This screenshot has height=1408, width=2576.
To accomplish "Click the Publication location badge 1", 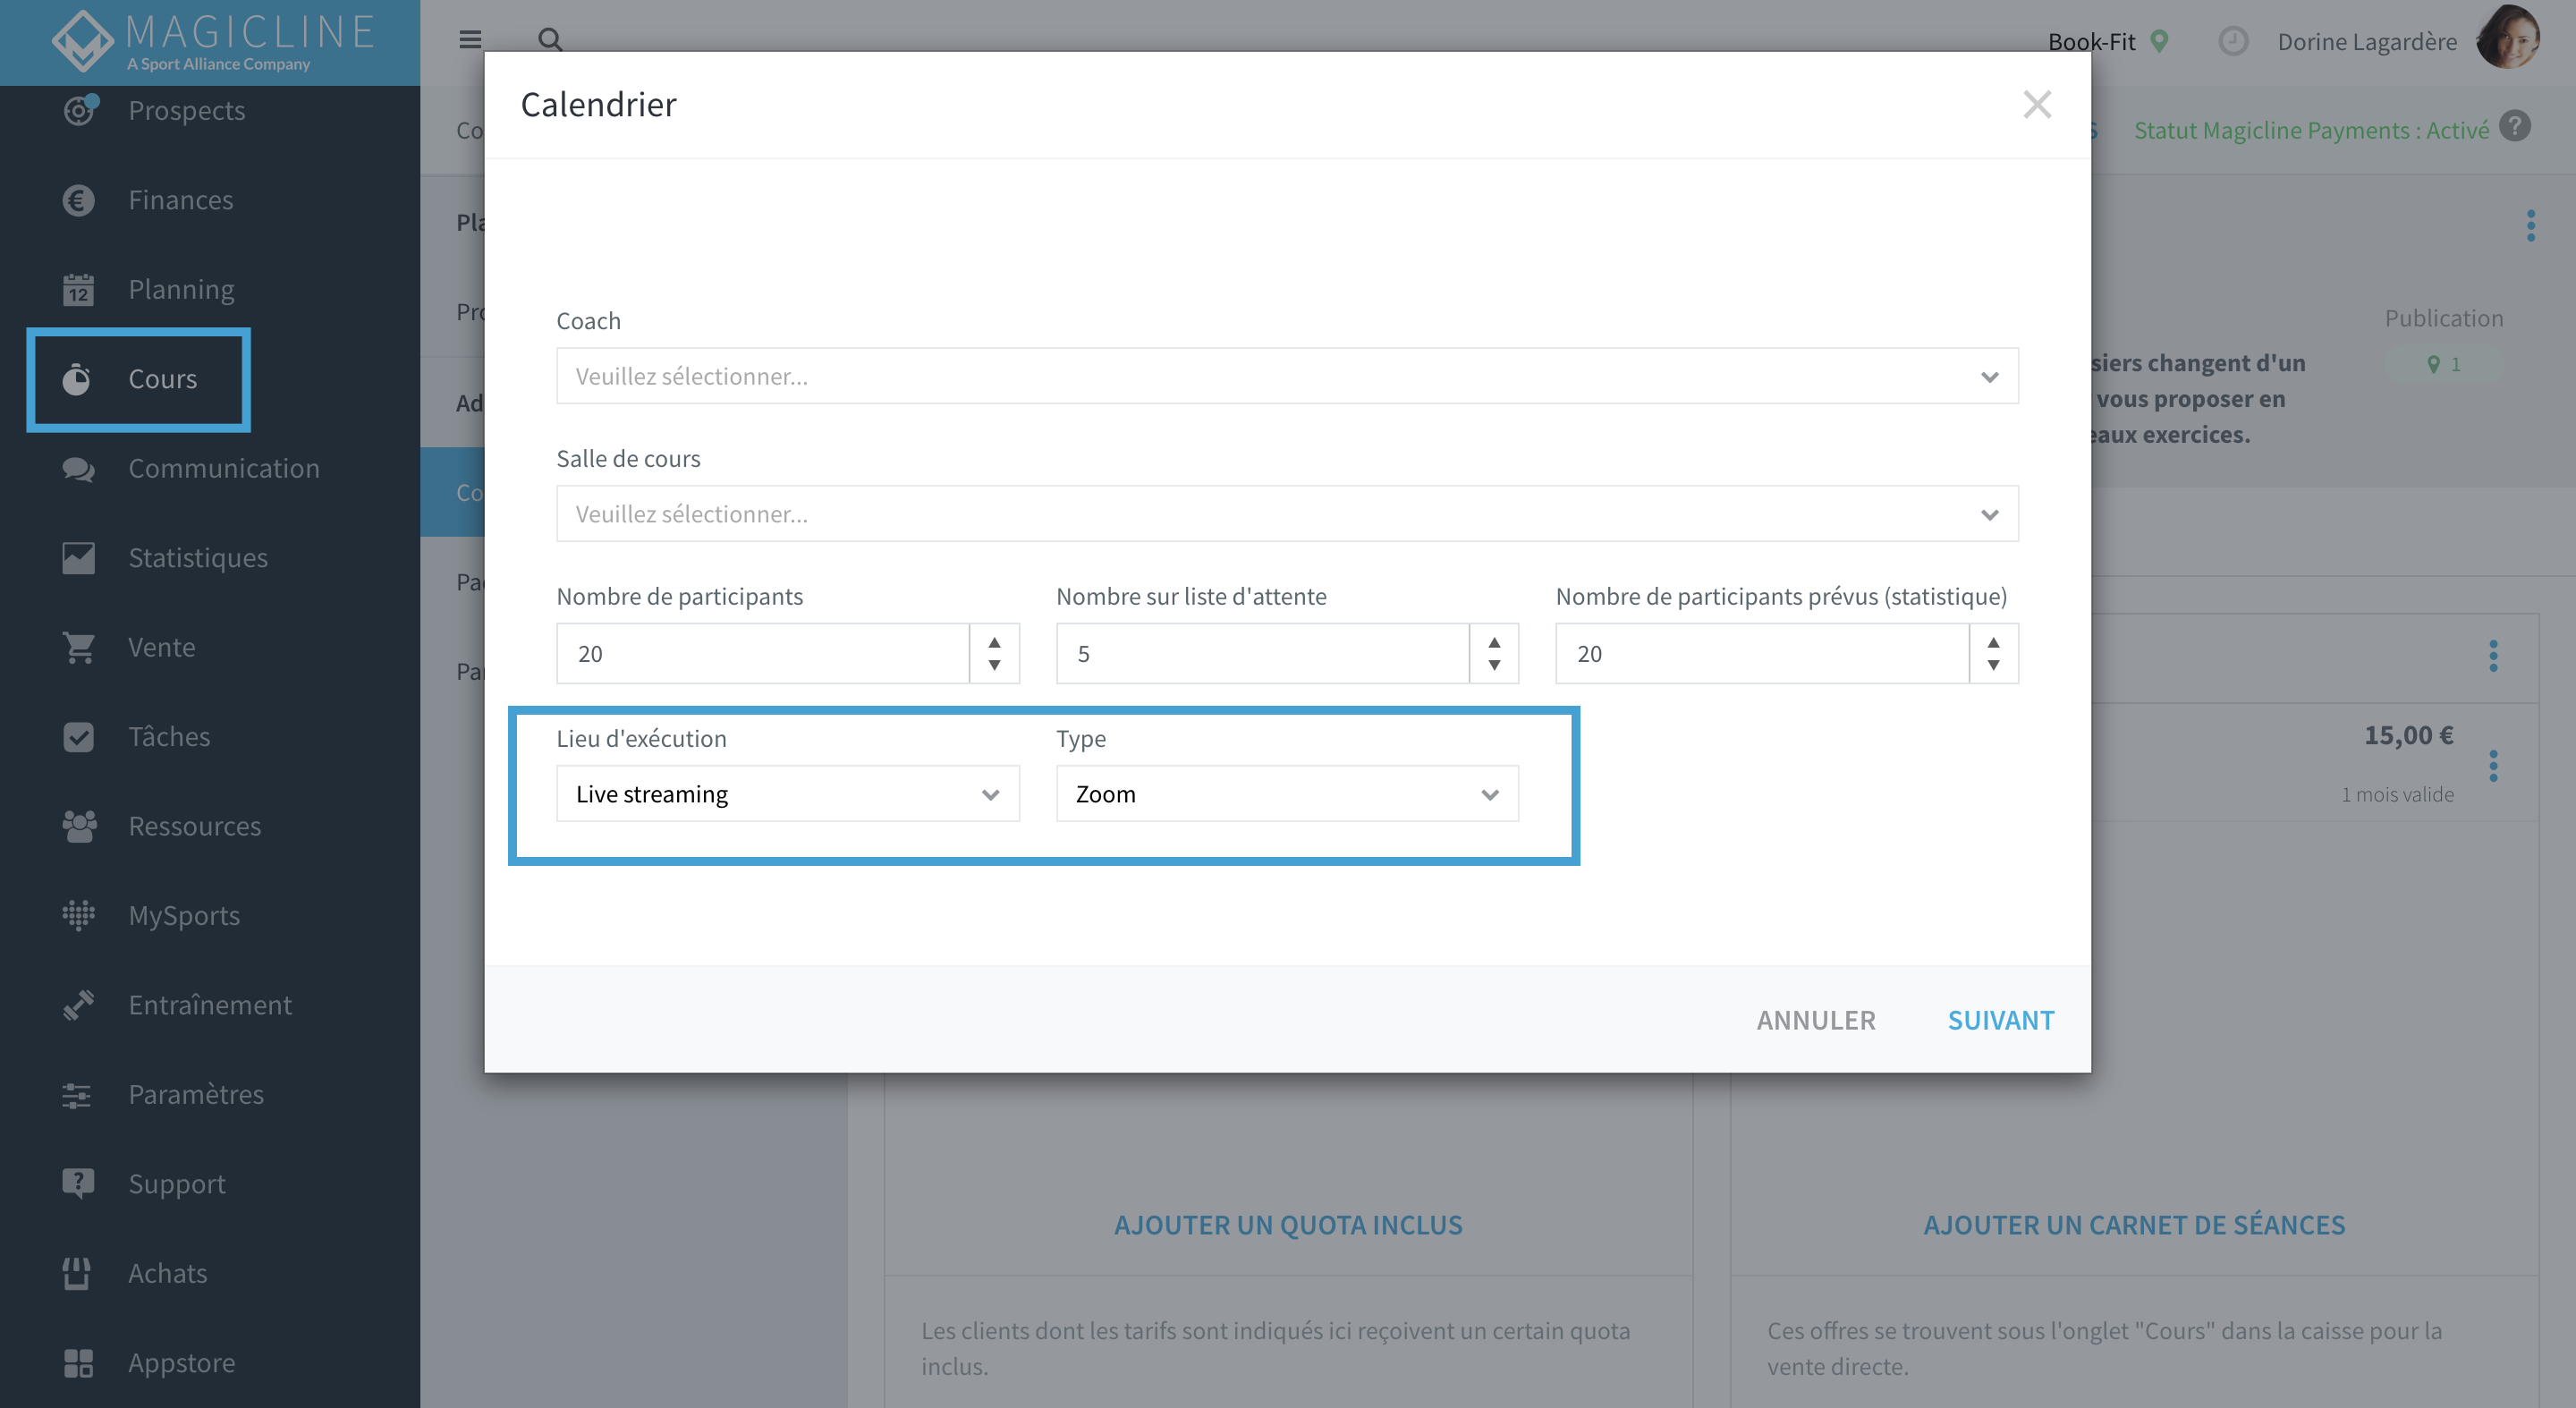I will tap(2444, 364).
